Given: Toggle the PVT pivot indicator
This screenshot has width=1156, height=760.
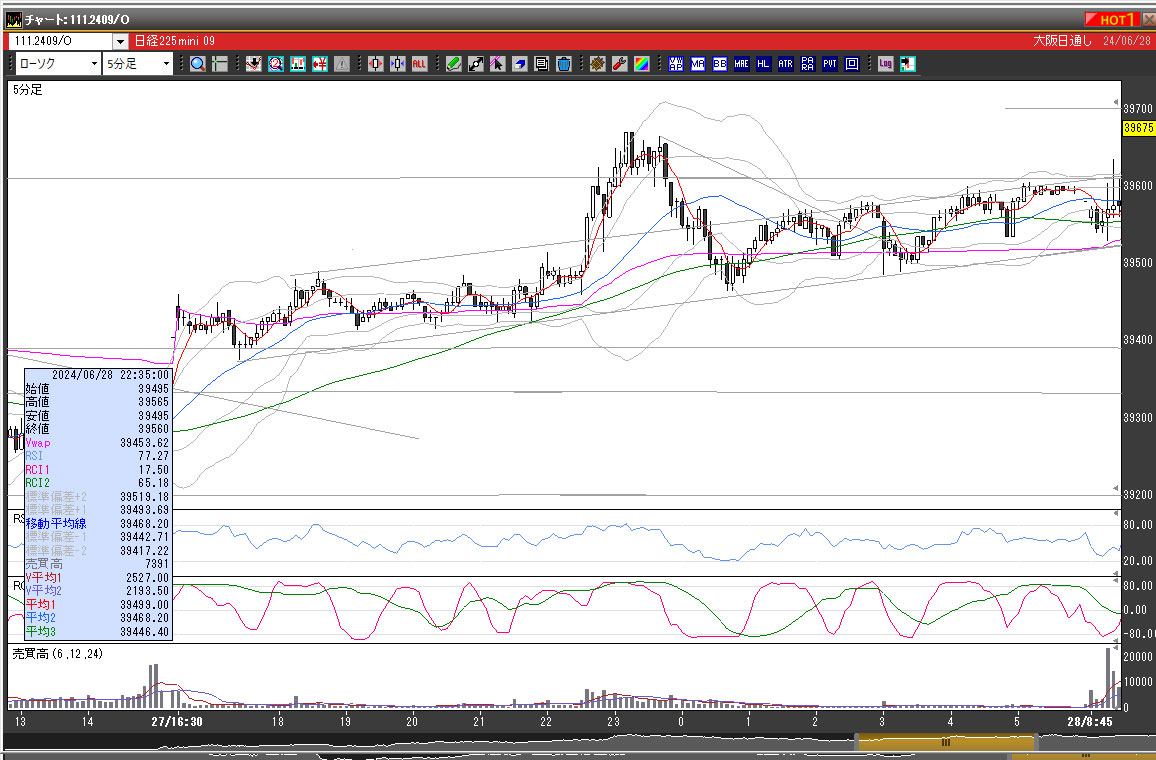Looking at the screenshot, I should click(x=830, y=64).
